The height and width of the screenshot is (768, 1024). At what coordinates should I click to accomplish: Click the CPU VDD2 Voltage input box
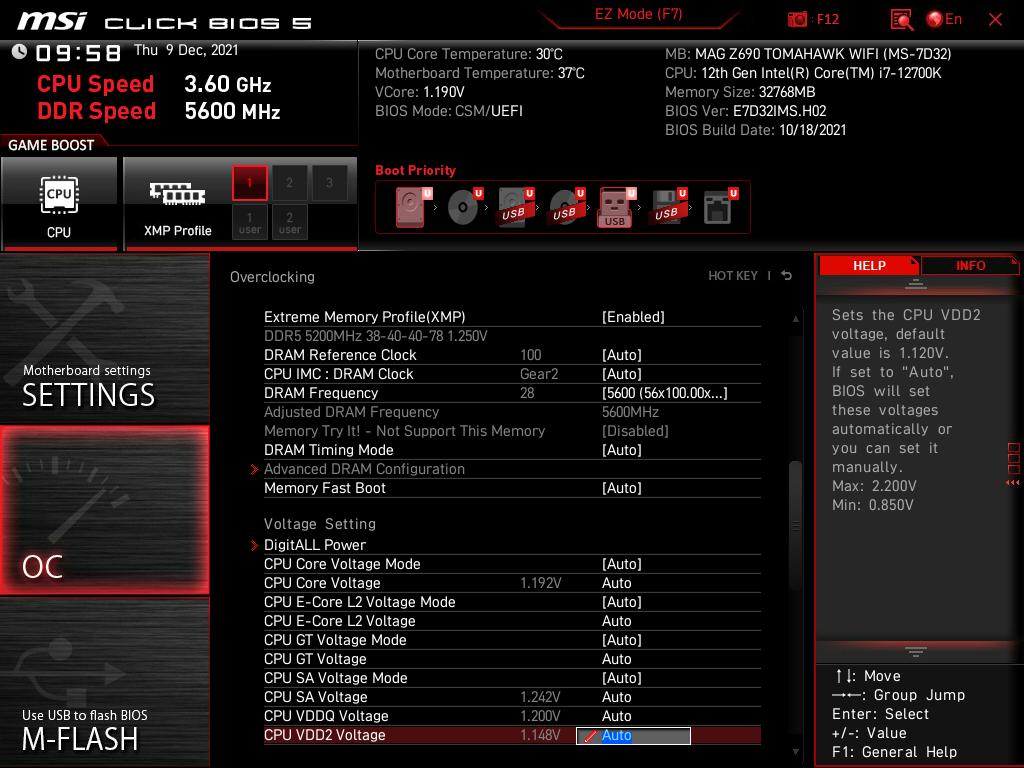point(633,735)
